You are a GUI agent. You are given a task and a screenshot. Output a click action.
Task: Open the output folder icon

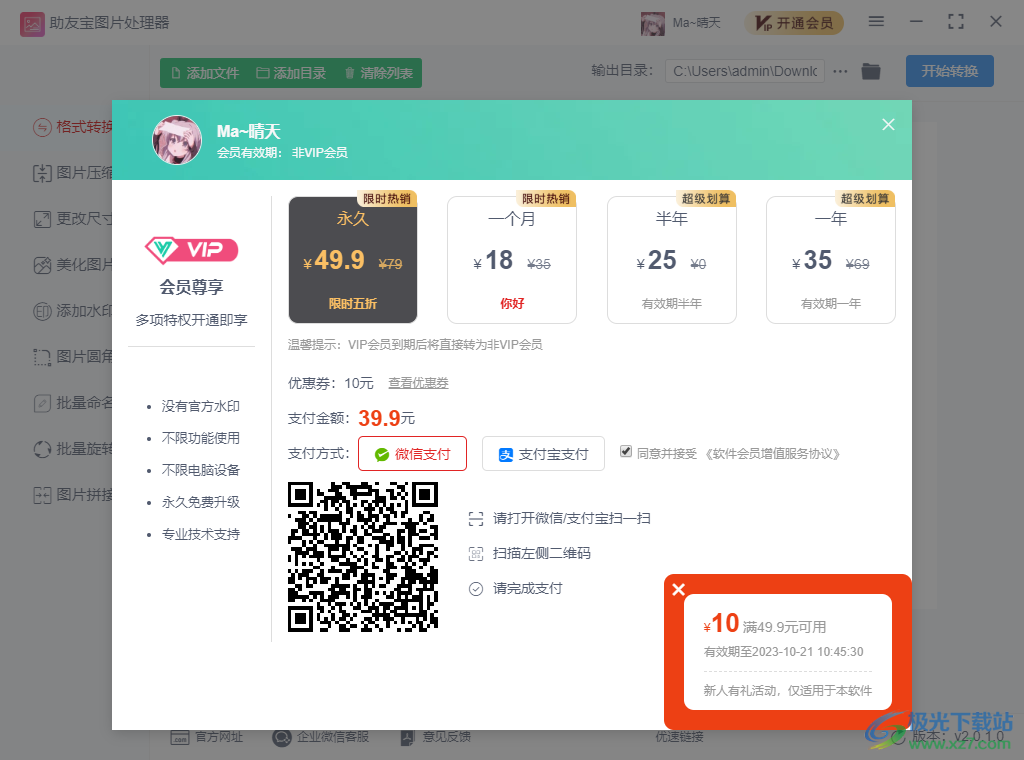click(871, 71)
